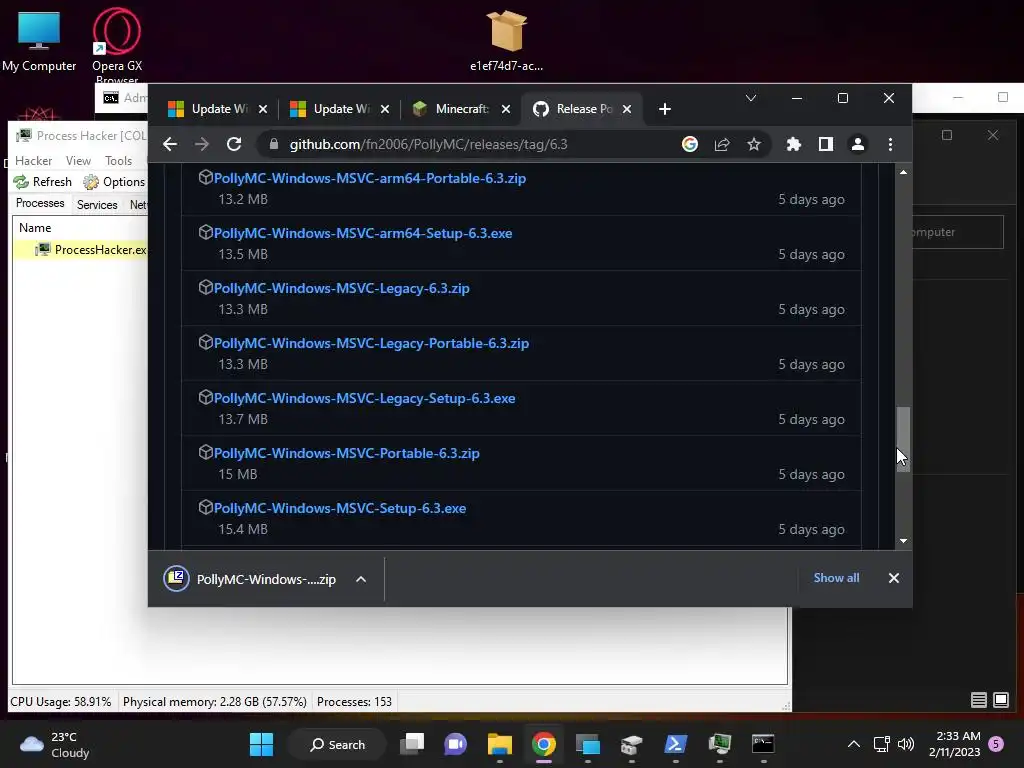Screen dimensions: 1024x768
Task: Sort by the Name column header
Action: coord(35,227)
